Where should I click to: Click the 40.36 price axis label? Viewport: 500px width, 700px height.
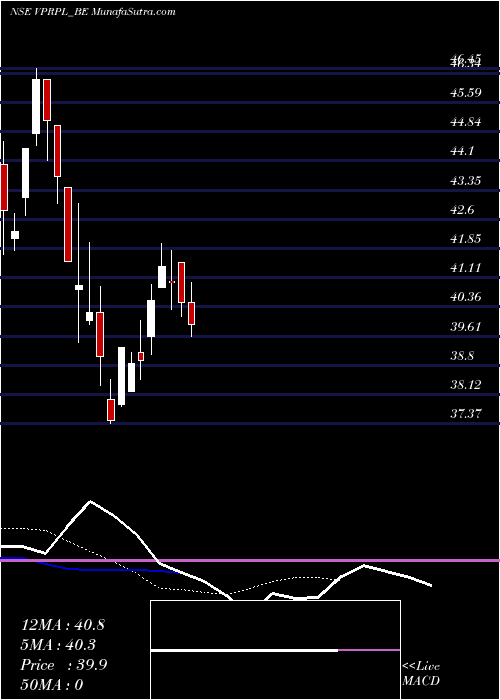click(x=466, y=297)
